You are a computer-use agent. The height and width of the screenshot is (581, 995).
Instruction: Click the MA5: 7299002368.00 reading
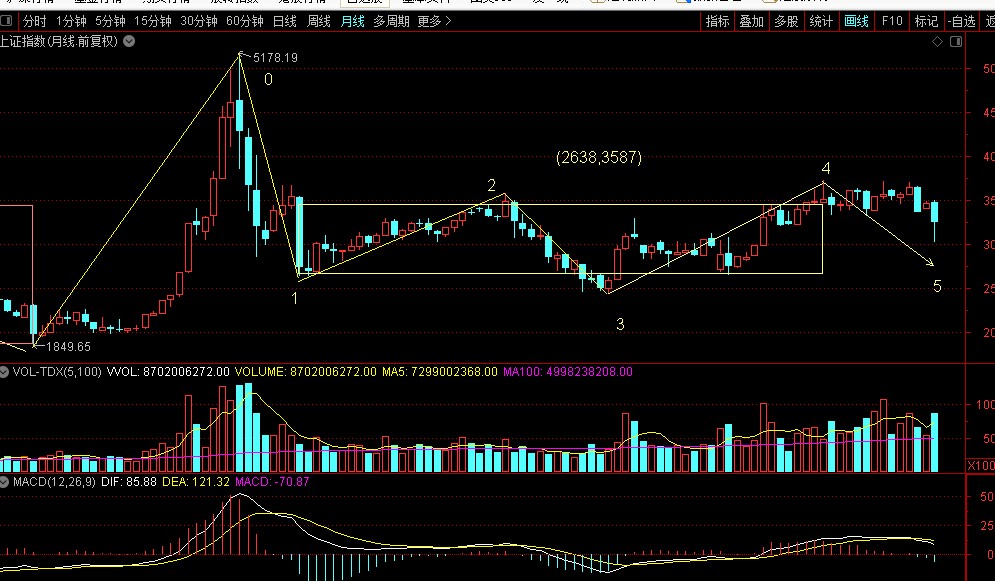pos(440,372)
